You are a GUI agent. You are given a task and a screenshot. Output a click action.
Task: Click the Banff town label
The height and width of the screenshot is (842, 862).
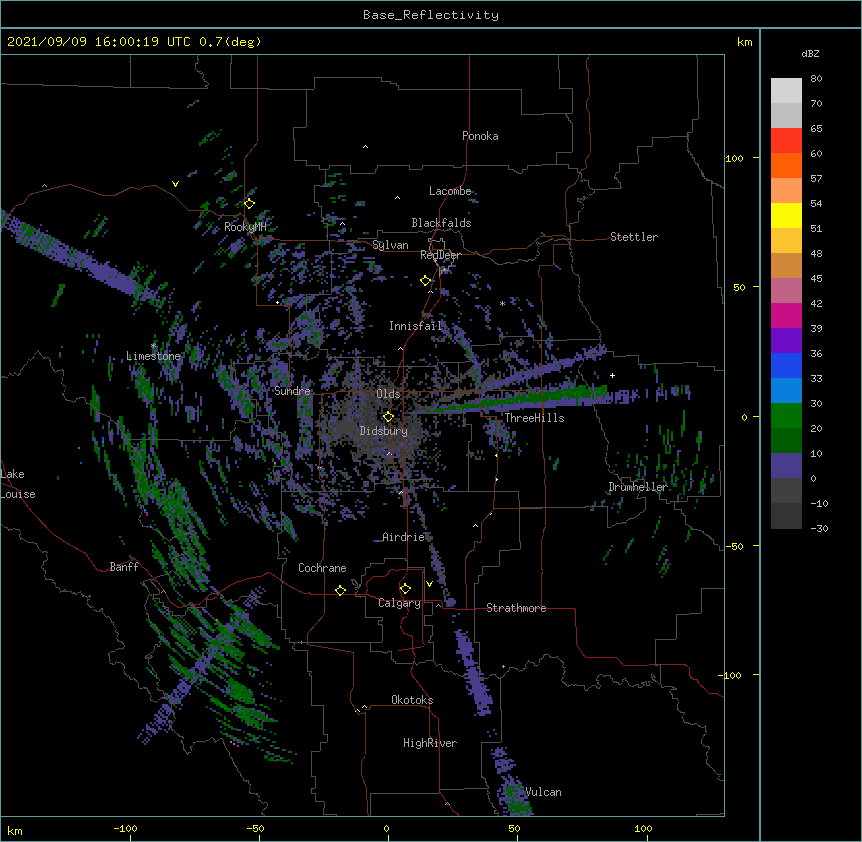coord(124,567)
